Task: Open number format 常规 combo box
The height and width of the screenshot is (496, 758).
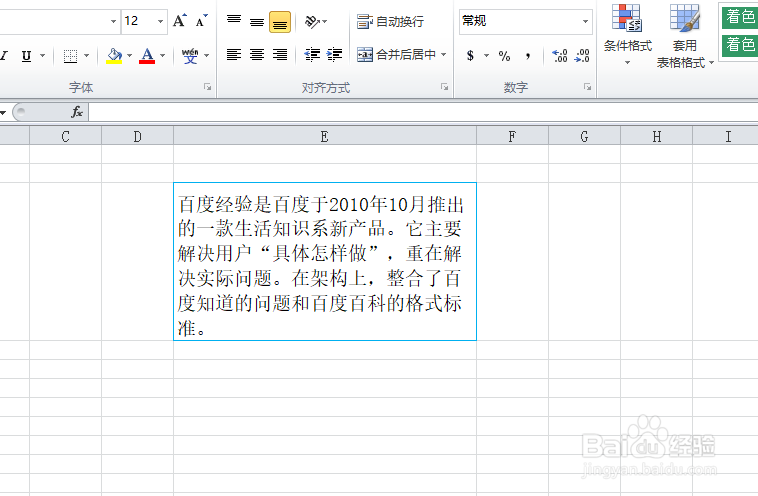Action: click(x=525, y=21)
